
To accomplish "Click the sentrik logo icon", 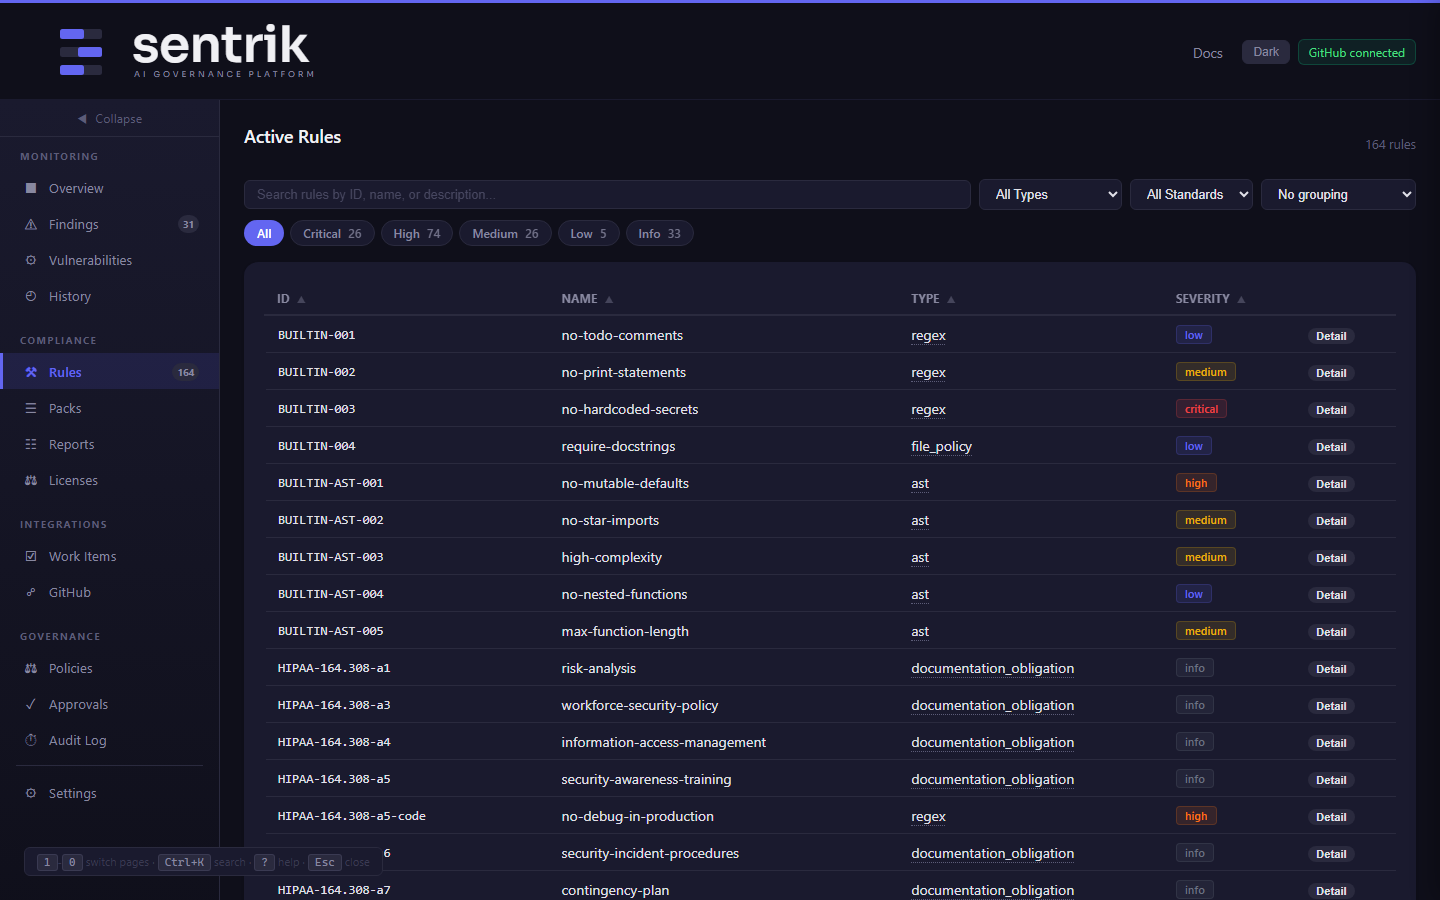I will click(x=81, y=52).
